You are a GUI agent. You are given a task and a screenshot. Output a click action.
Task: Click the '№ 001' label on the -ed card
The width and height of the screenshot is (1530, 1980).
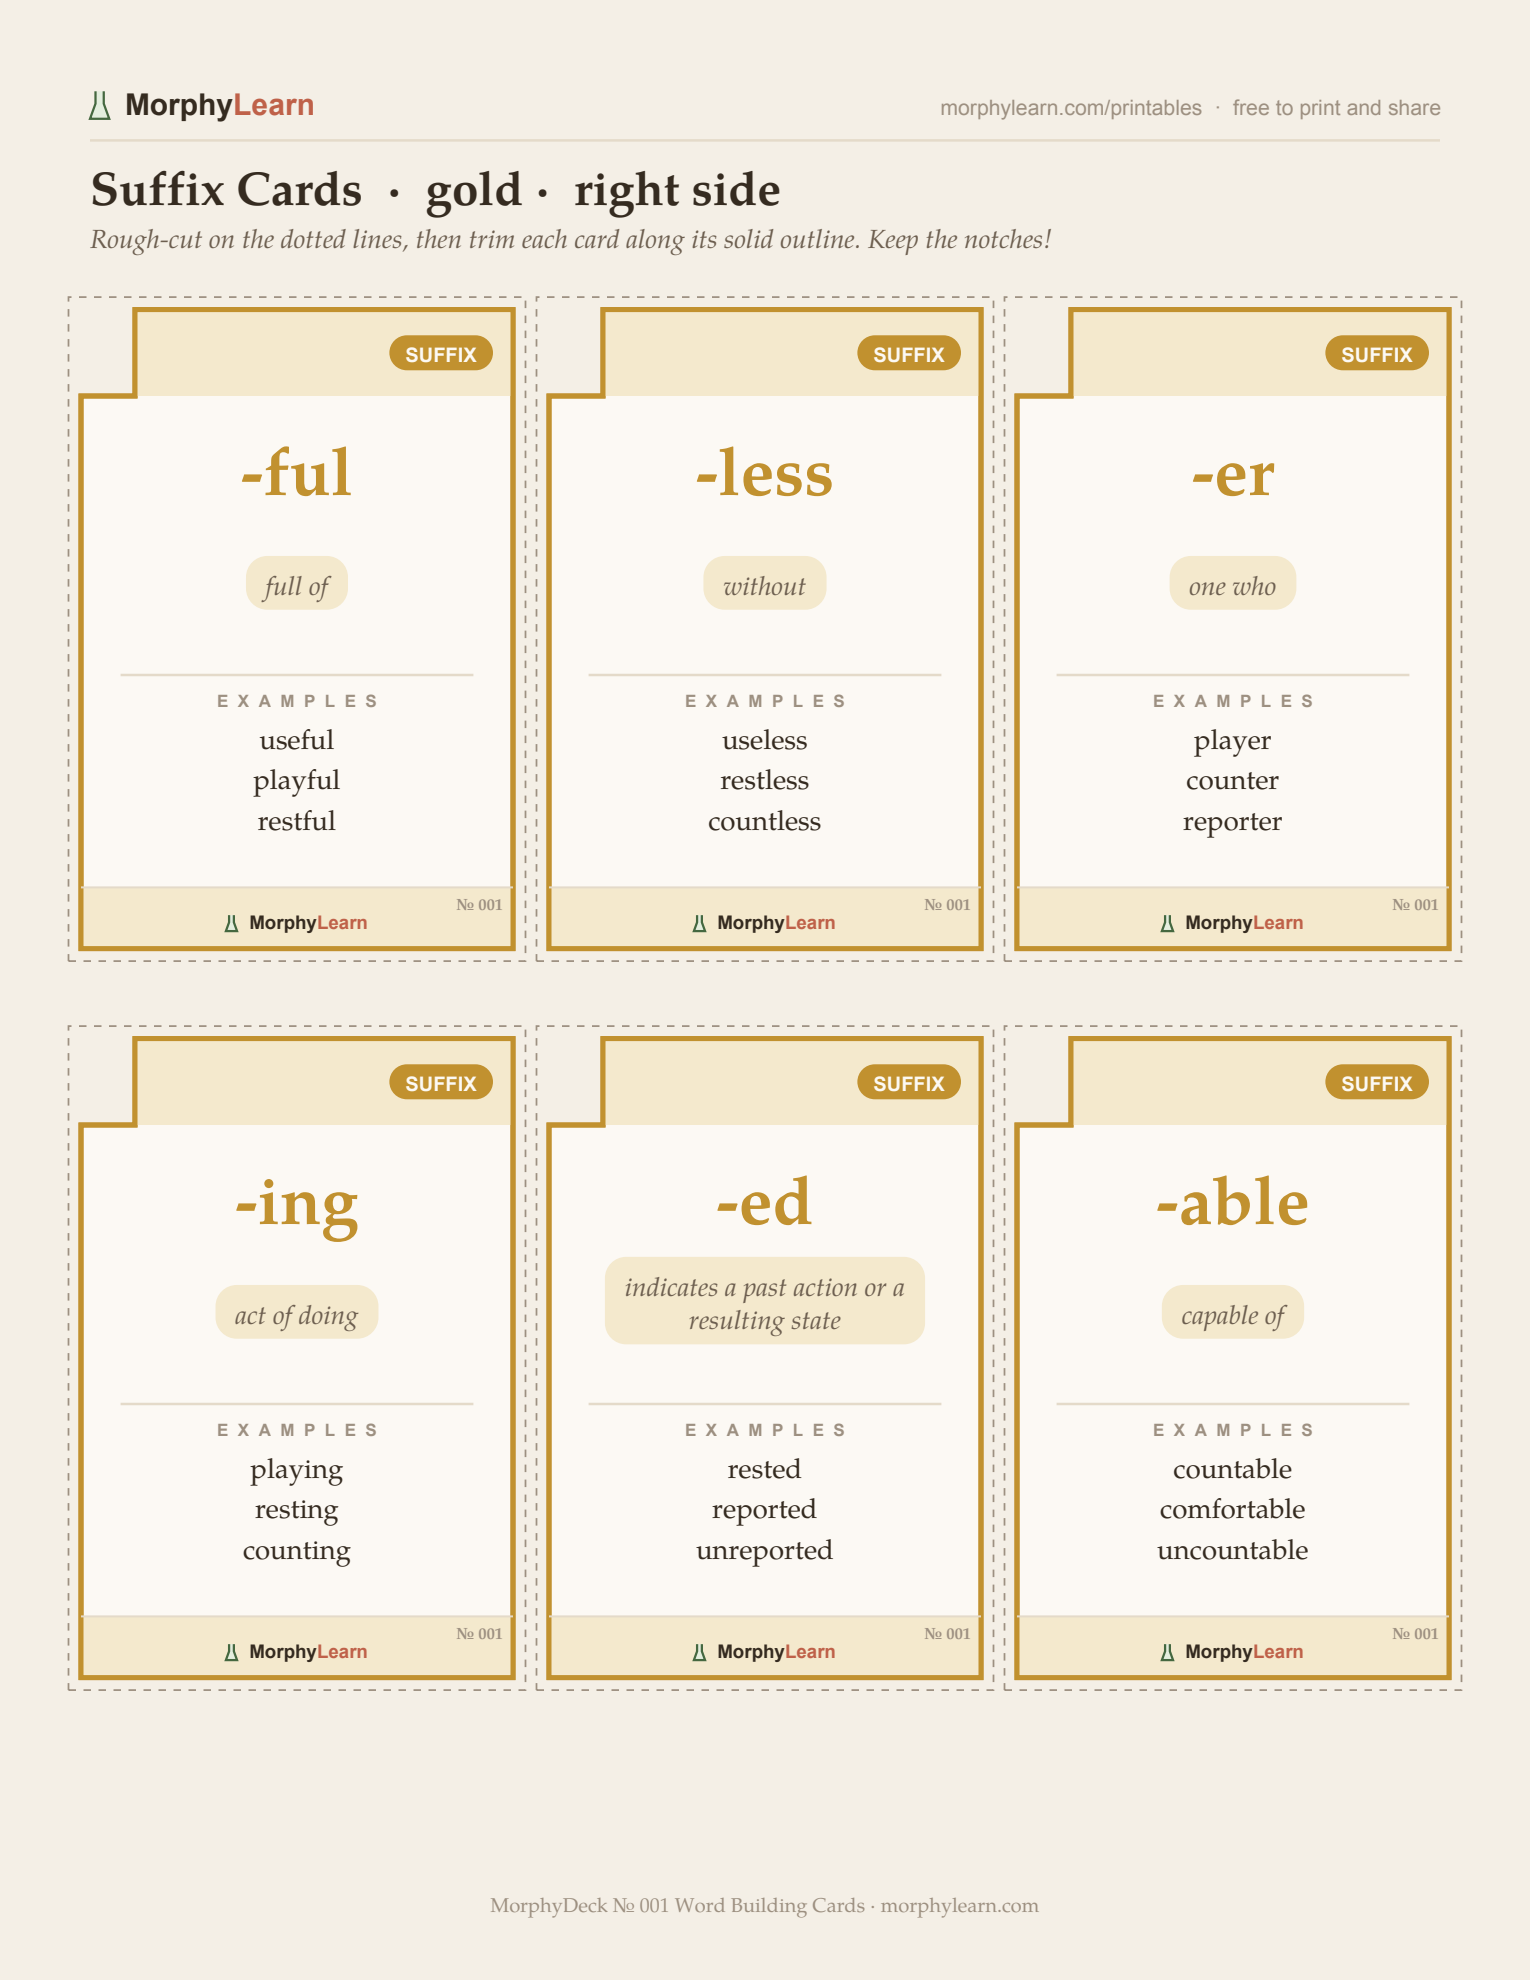[x=947, y=1634]
